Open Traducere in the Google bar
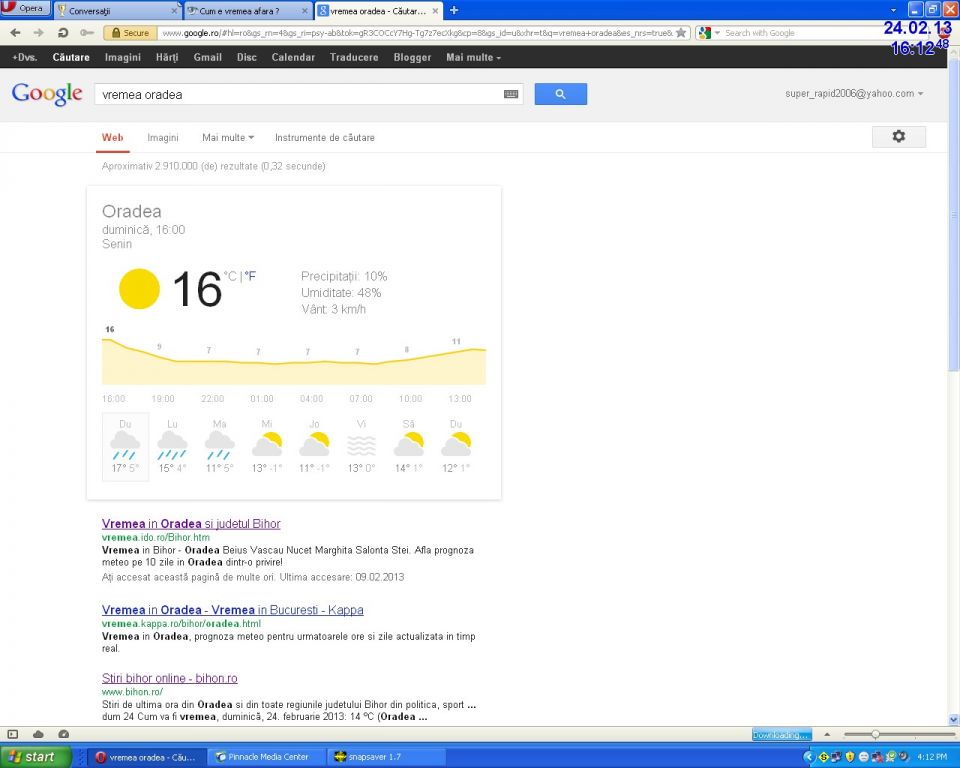The height and width of the screenshot is (768, 960). pyautogui.click(x=354, y=58)
